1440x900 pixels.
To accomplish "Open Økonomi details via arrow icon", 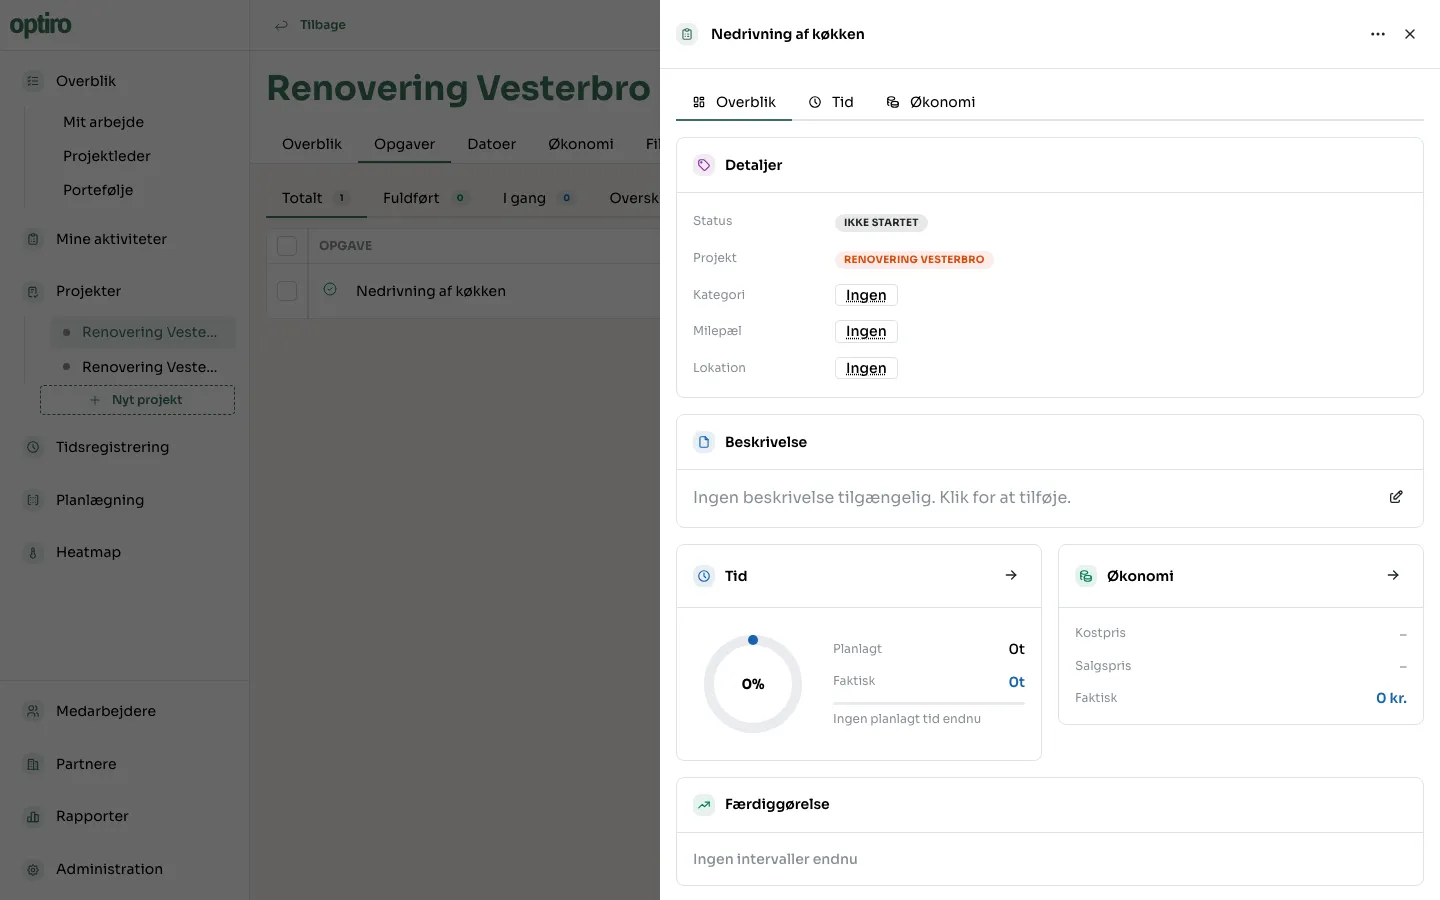I will [x=1393, y=575].
